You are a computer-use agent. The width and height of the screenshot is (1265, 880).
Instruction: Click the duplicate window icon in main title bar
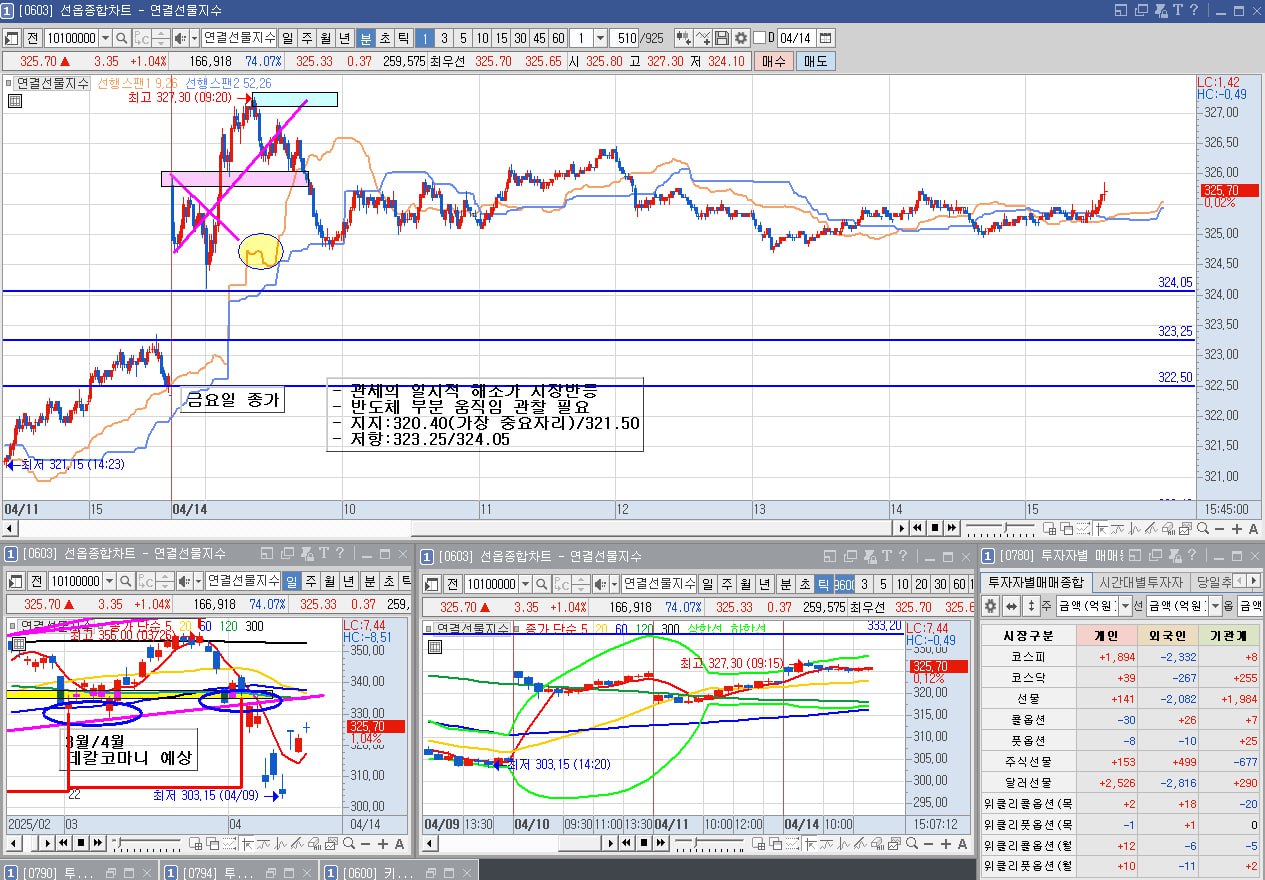point(1141,10)
